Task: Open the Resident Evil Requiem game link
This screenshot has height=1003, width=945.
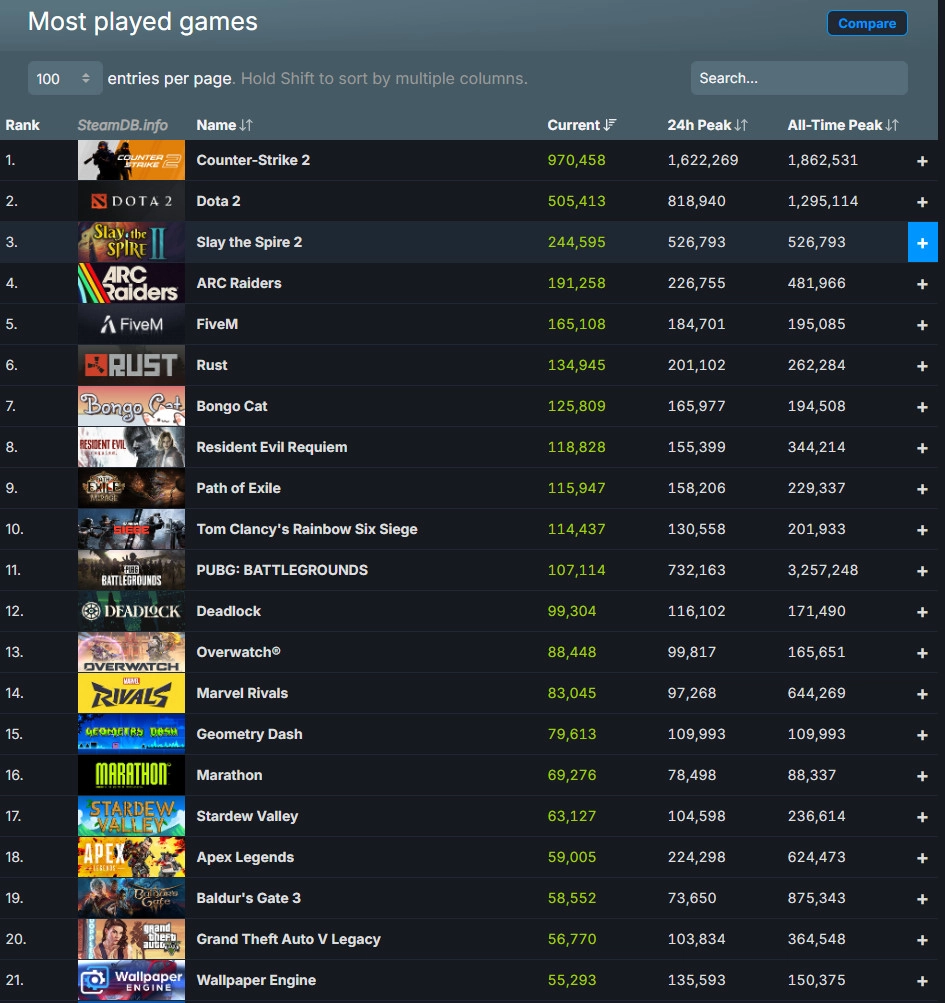Action: (x=272, y=447)
